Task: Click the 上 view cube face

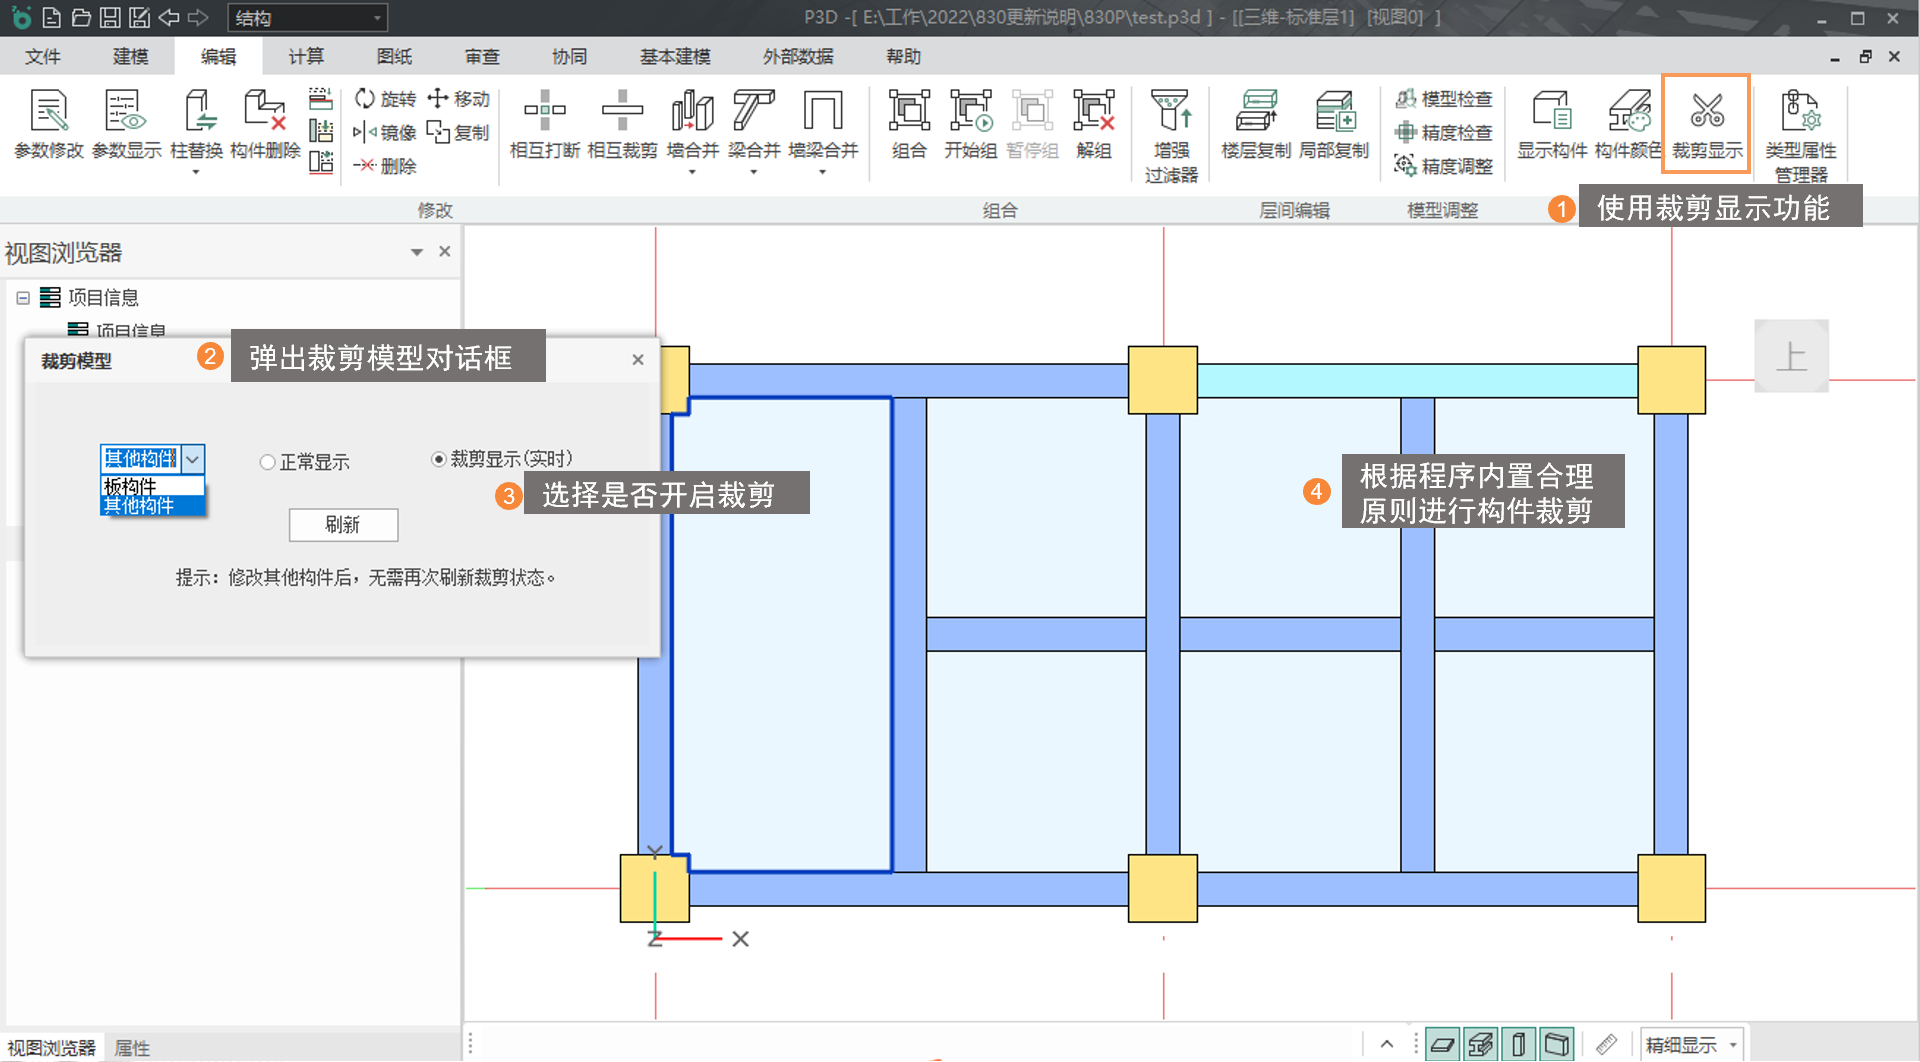Action: (x=1791, y=356)
